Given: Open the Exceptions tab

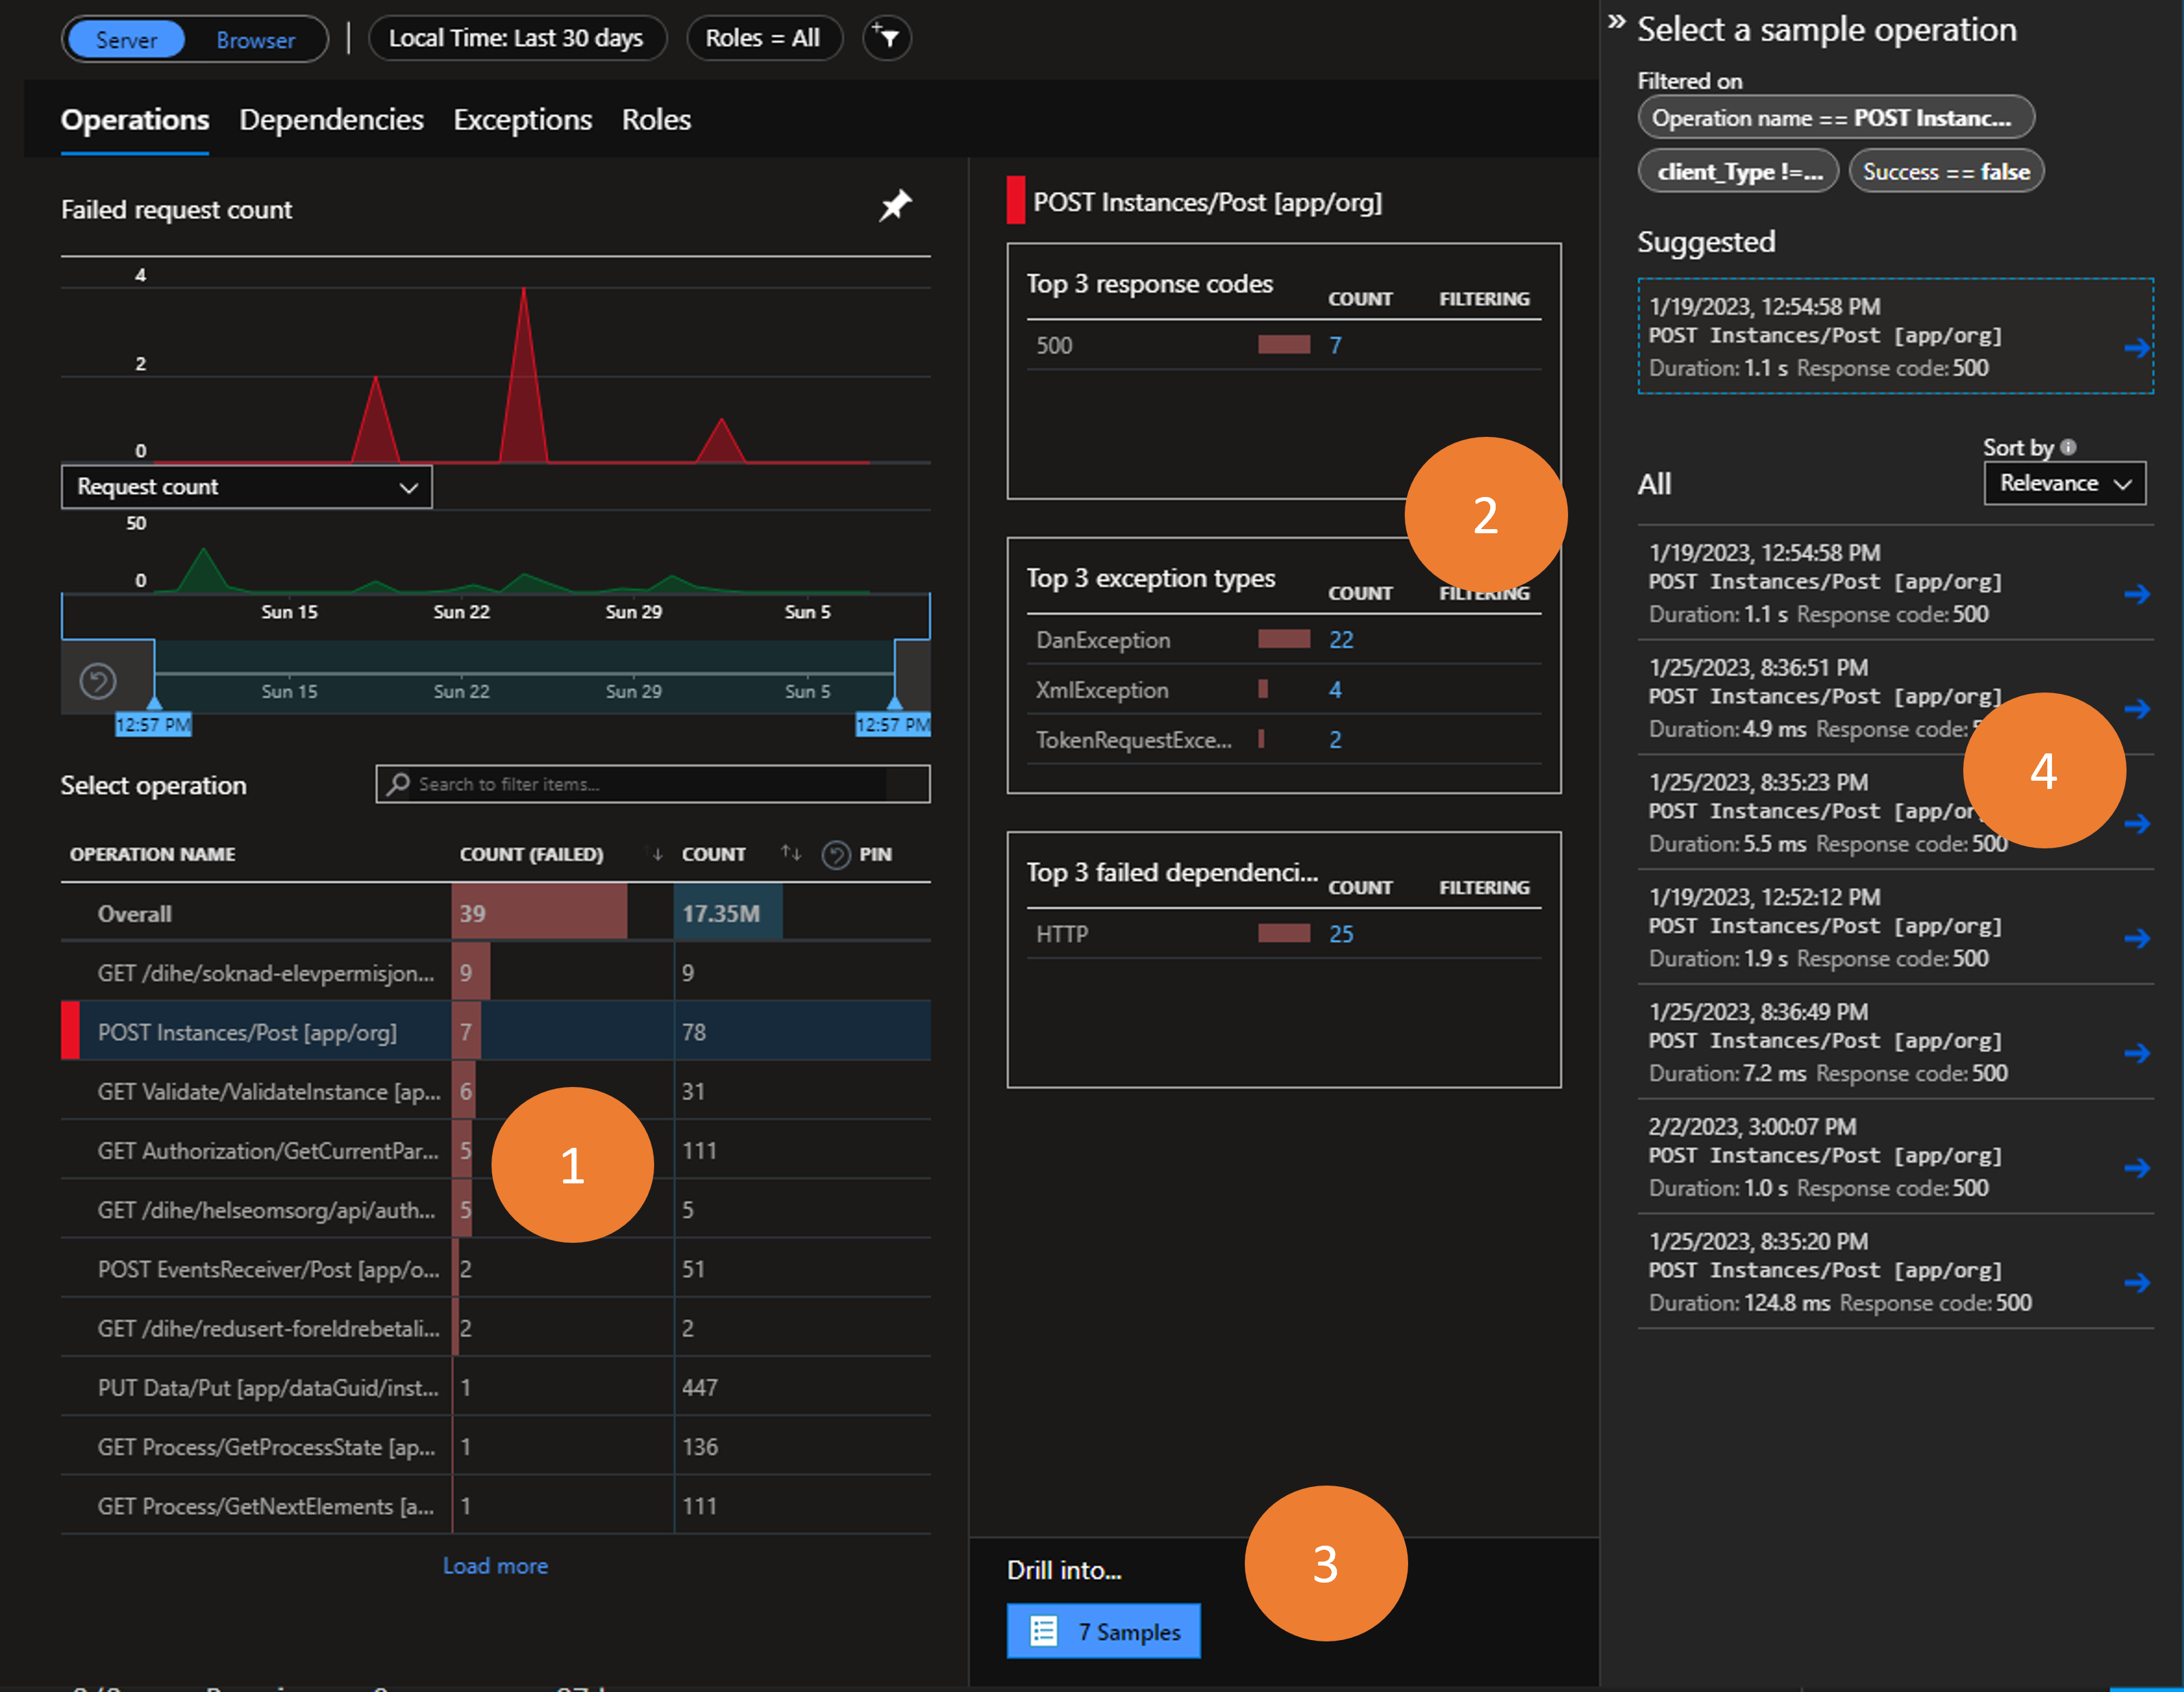Looking at the screenshot, I should (522, 120).
